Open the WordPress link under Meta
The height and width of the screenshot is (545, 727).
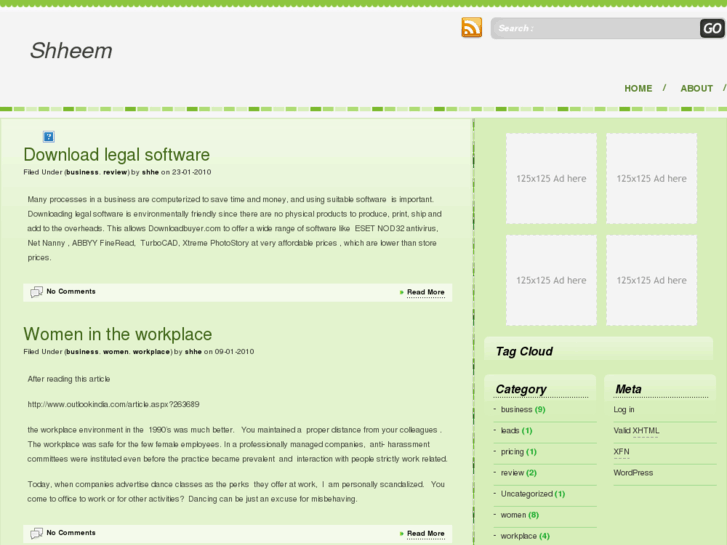[x=633, y=473]
